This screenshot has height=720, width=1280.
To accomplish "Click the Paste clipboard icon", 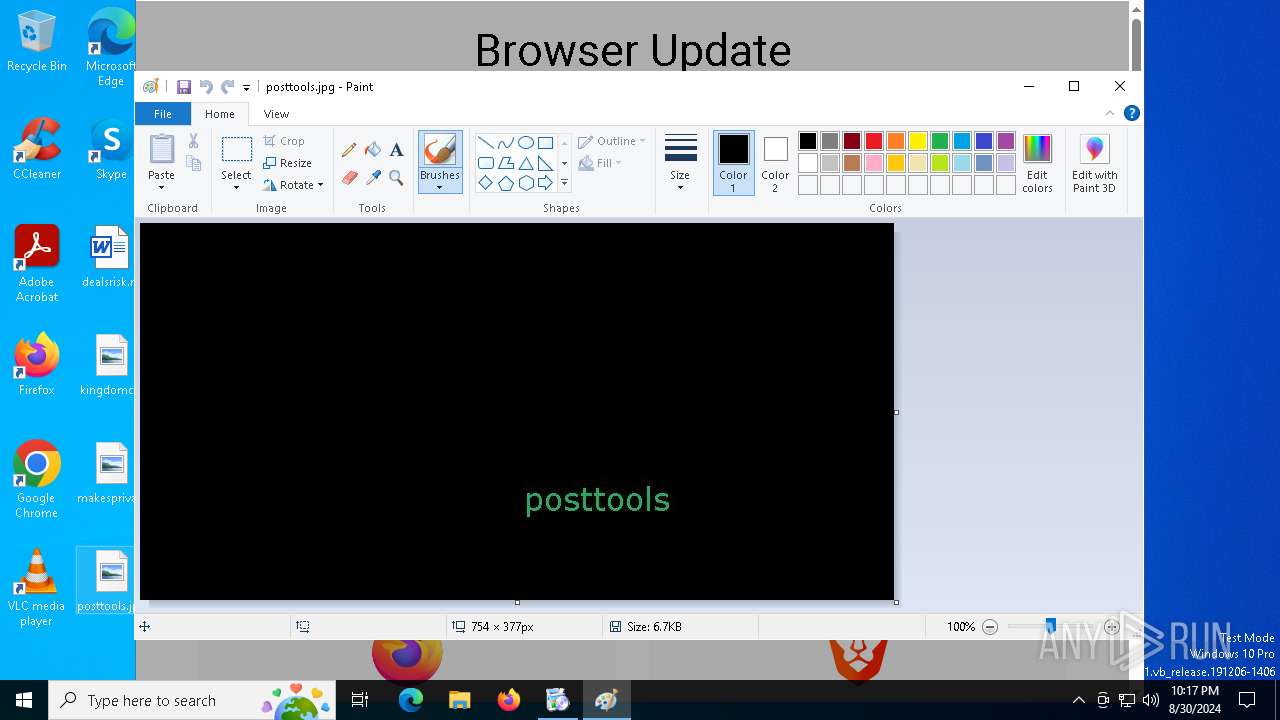I will pos(161,149).
